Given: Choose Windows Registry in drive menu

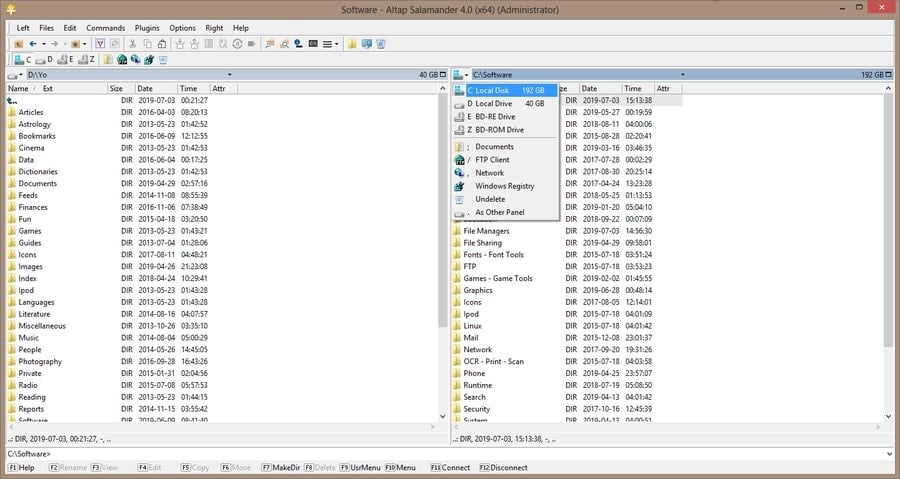Looking at the screenshot, I should pyautogui.click(x=506, y=186).
